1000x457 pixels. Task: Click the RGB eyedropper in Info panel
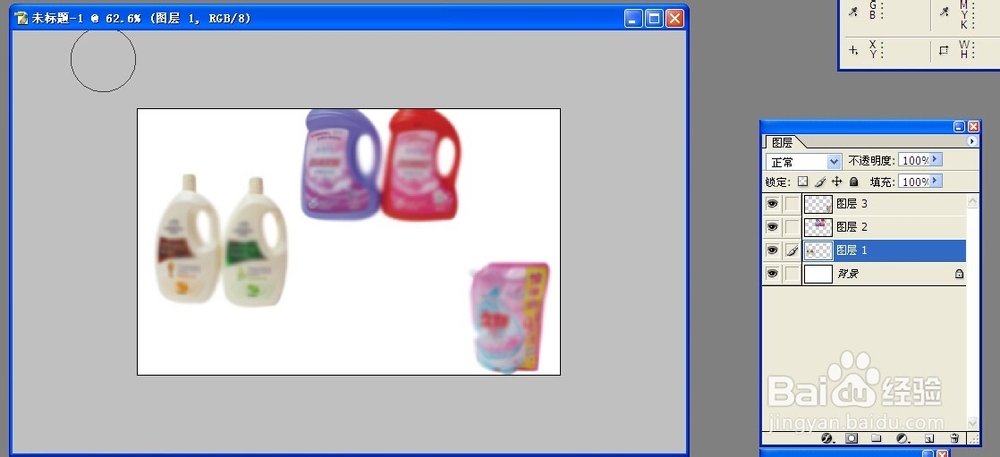[853, 11]
